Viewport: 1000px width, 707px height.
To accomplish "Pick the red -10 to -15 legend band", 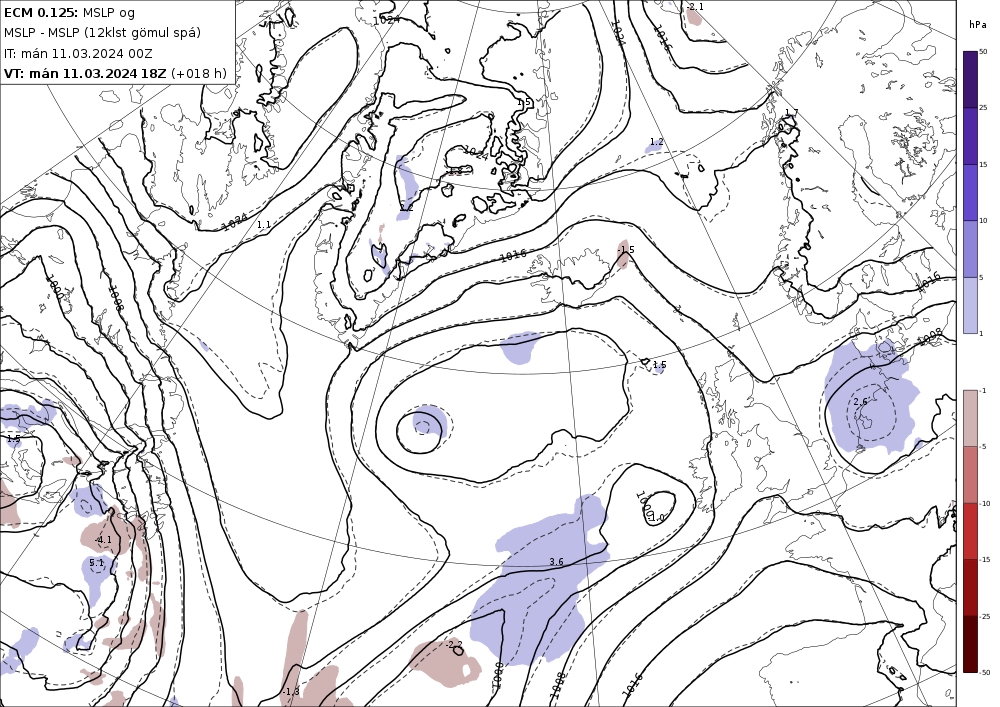I will pos(970,531).
